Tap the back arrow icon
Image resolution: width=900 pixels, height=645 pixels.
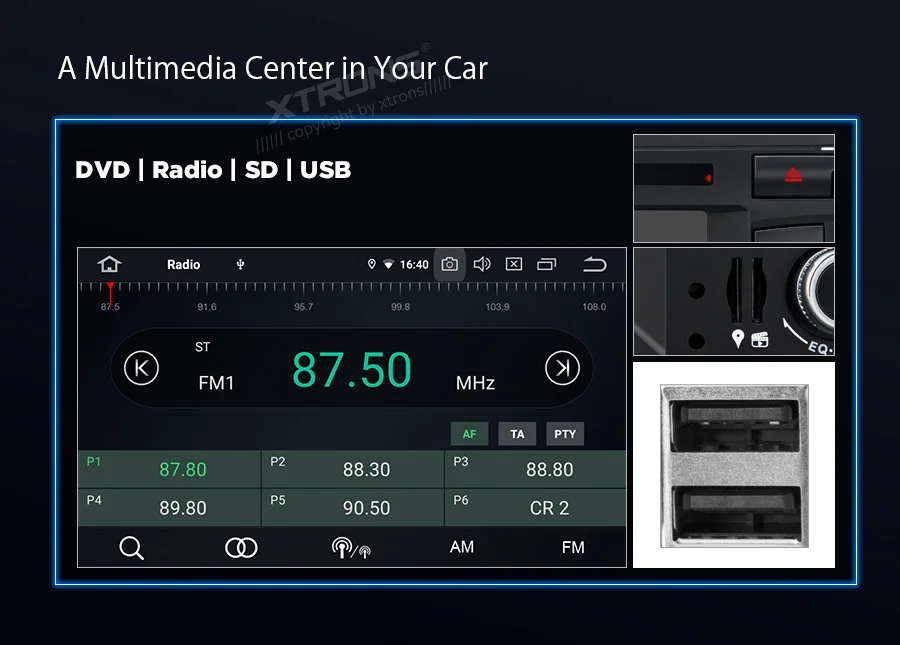tap(594, 264)
